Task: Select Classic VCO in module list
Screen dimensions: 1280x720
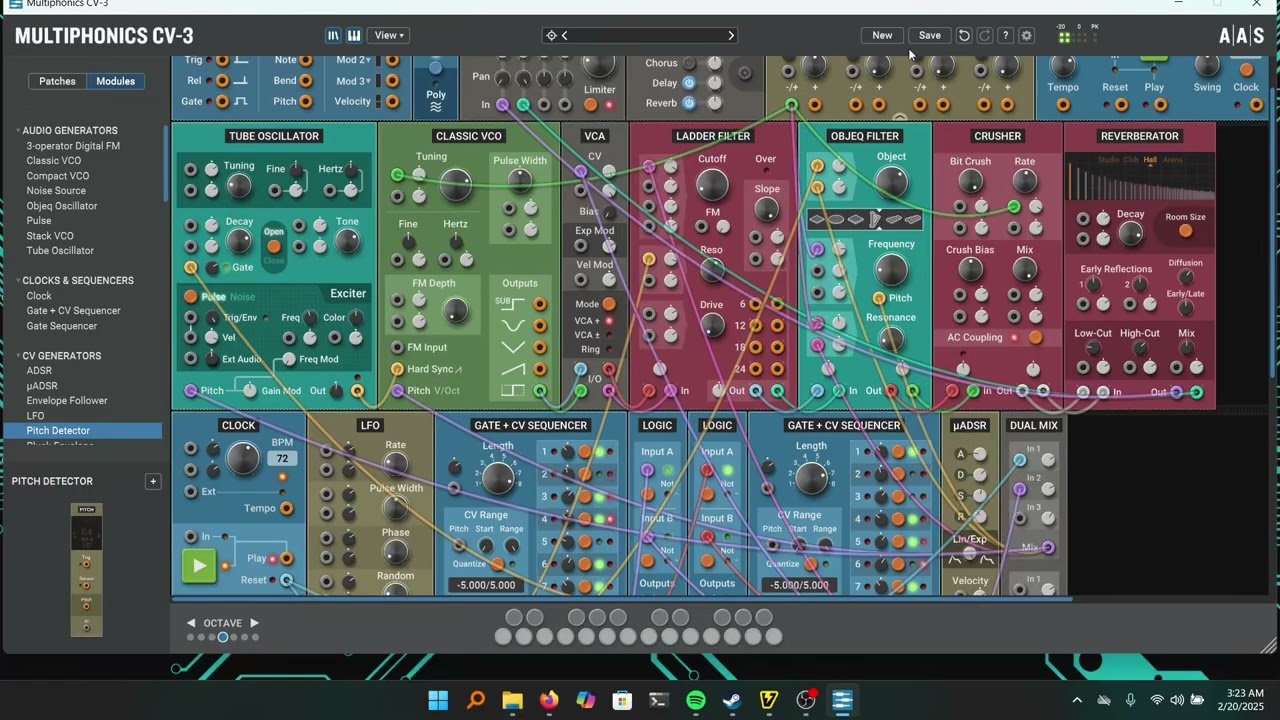Action: point(54,160)
